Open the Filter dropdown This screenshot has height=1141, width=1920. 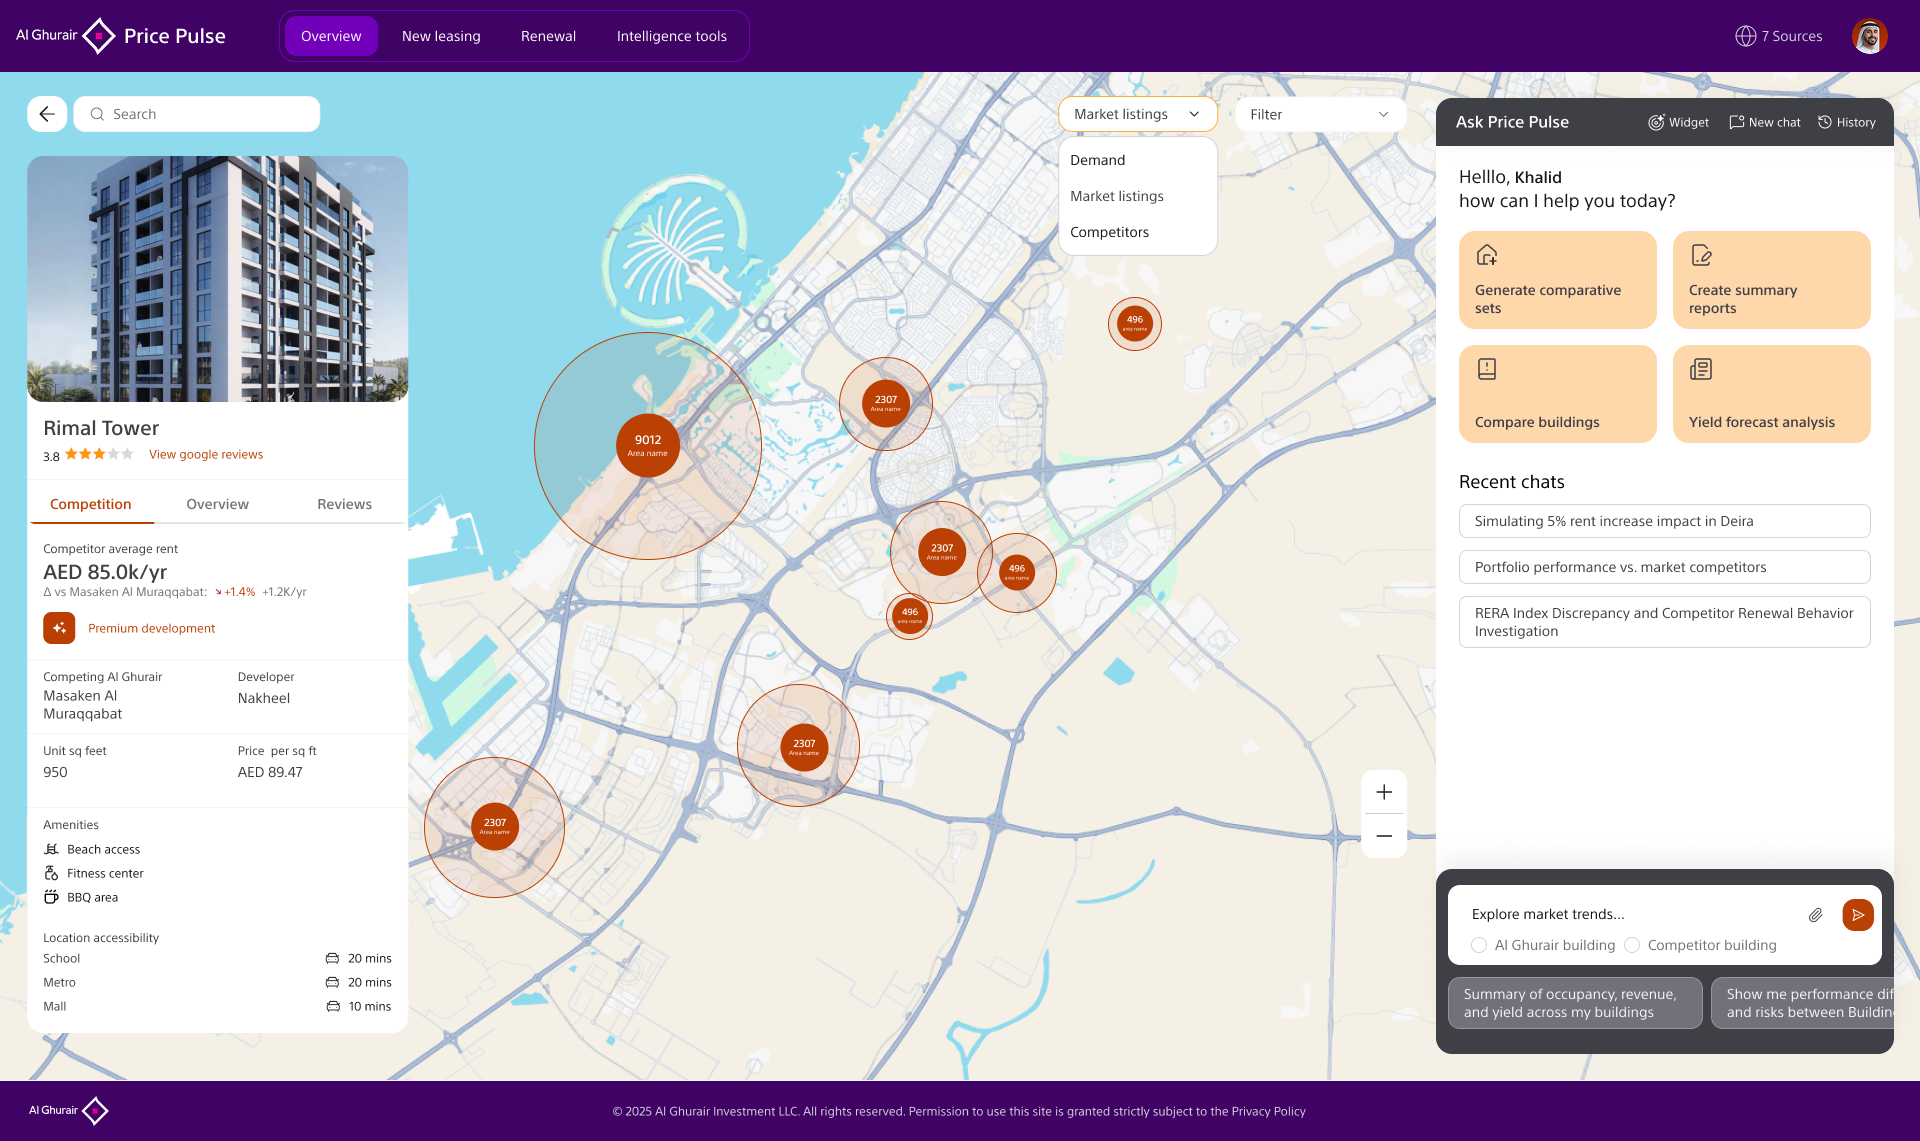coord(1320,114)
